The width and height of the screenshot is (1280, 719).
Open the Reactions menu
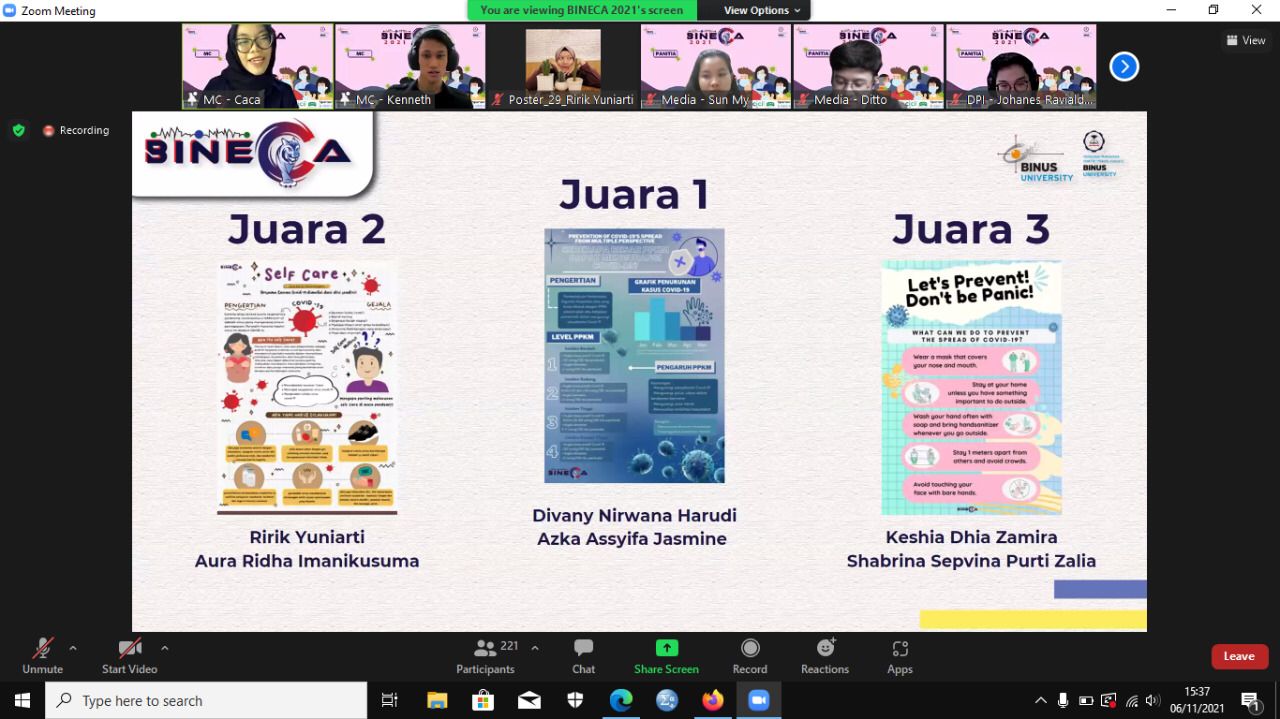coord(824,655)
